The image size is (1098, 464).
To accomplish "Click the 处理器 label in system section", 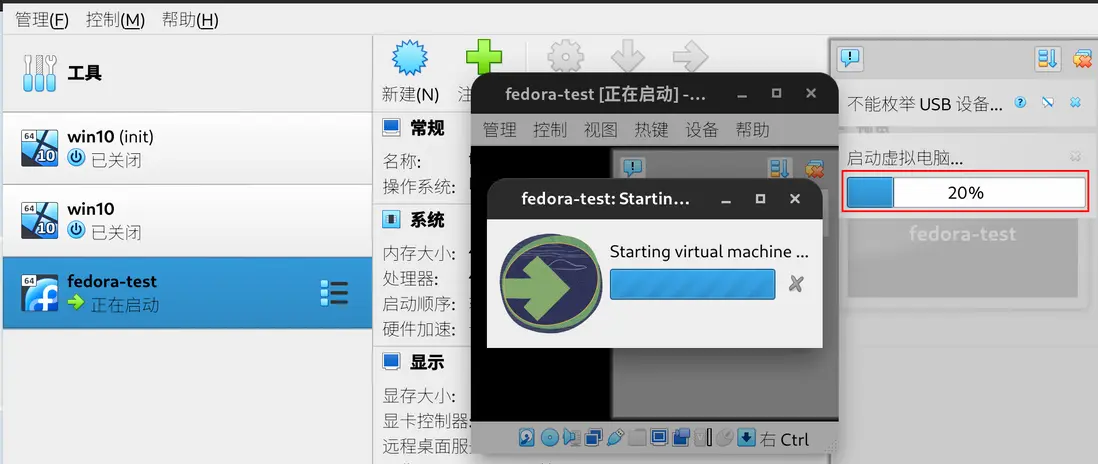I will (410, 279).
